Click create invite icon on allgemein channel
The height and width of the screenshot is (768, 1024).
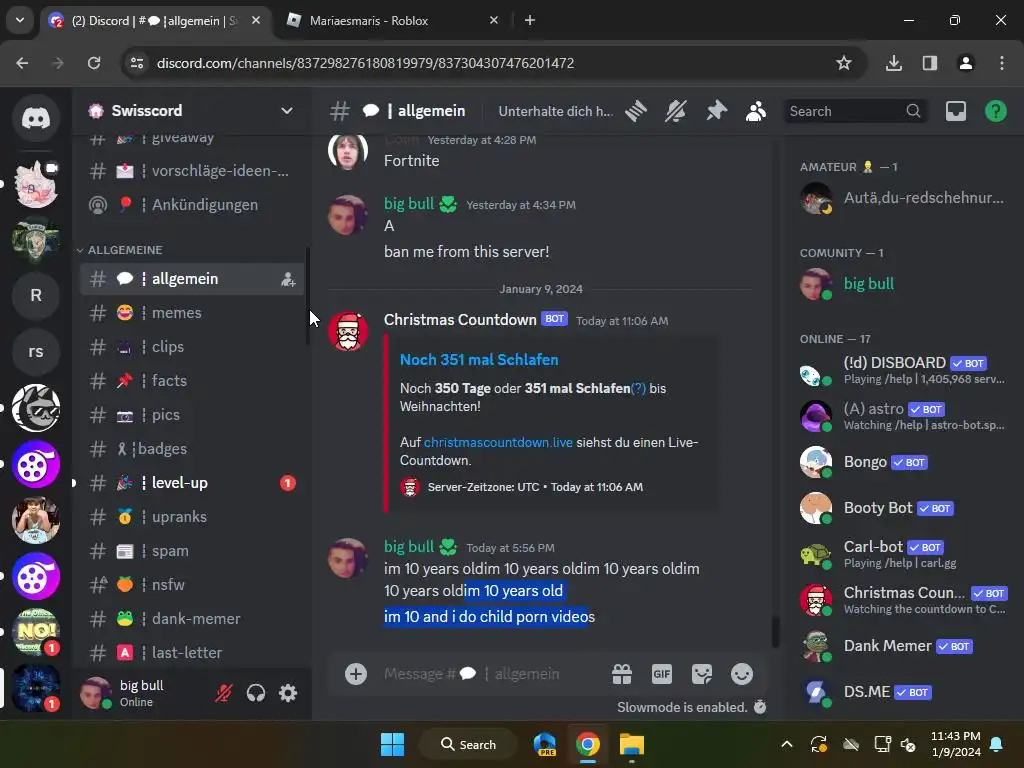pyautogui.click(x=288, y=280)
